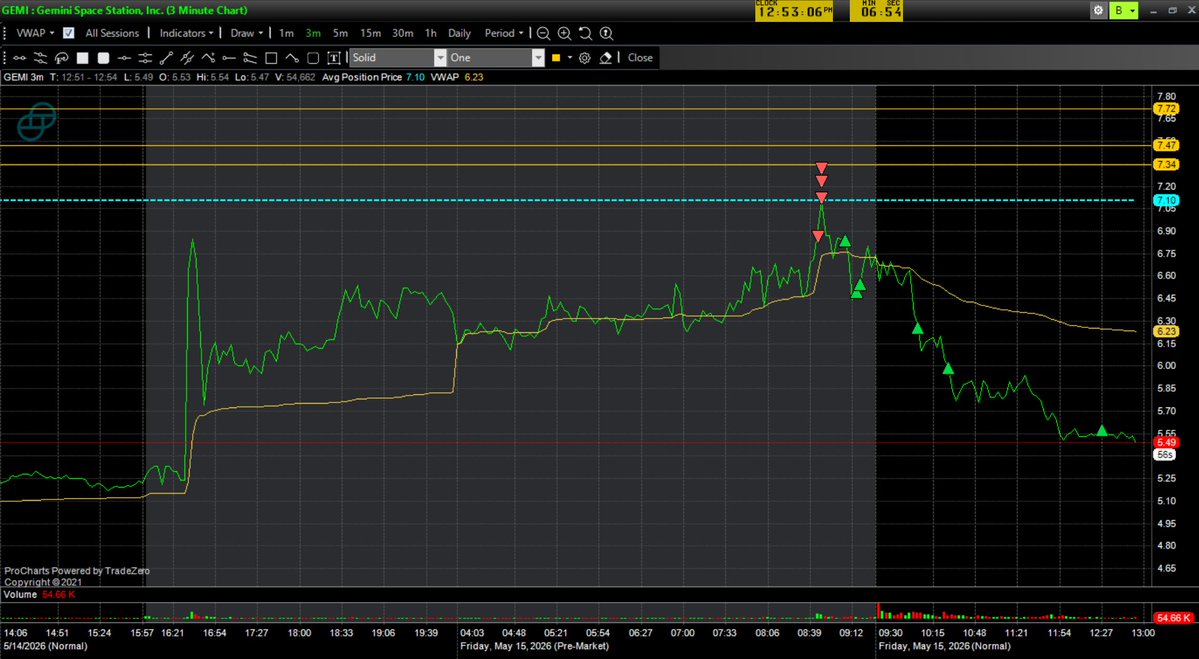Switch to the 5m timeframe
This screenshot has width=1199, height=659.
pyautogui.click(x=340, y=33)
